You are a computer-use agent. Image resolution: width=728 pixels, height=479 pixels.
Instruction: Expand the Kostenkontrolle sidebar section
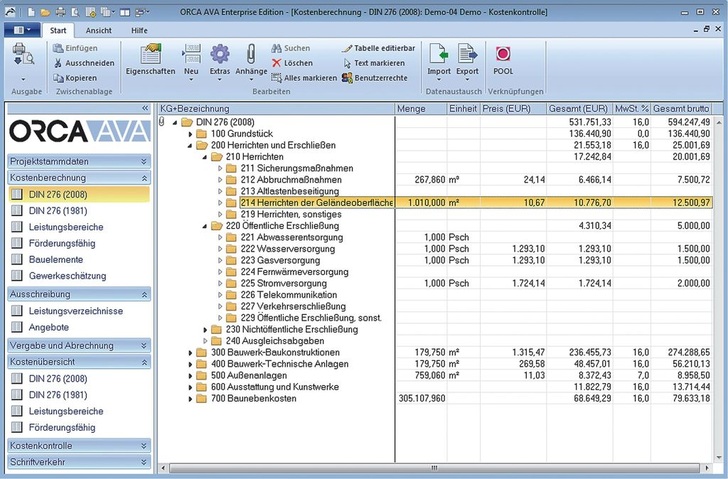point(144,446)
